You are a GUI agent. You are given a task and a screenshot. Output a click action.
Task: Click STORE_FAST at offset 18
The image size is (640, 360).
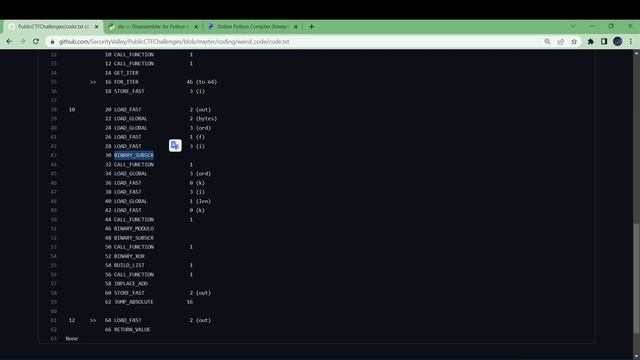click(x=129, y=91)
